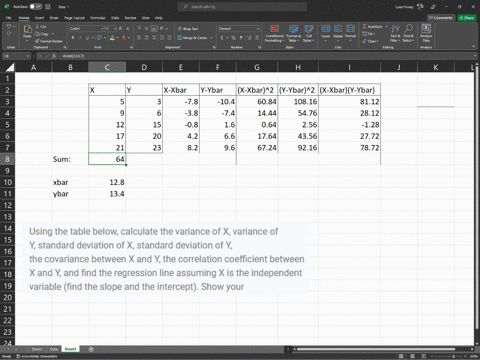This screenshot has width=480, height=360.
Task: Add a new sheet with plus button
Action: 91,349
